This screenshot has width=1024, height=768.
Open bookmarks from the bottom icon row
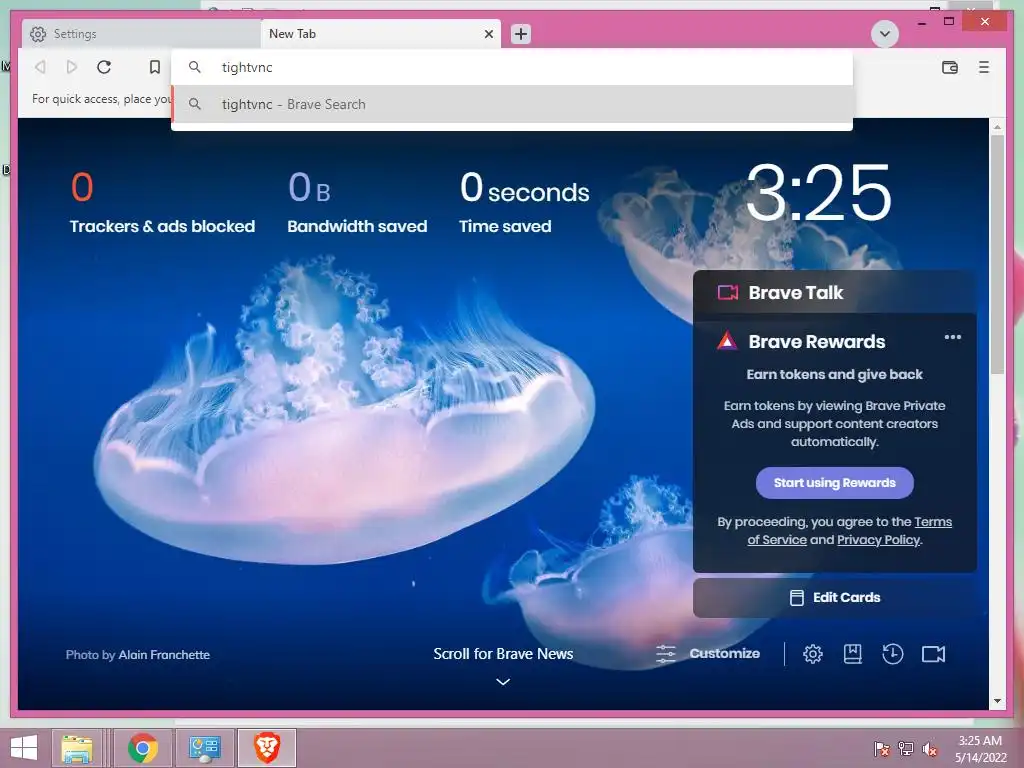[x=852, y=654]
